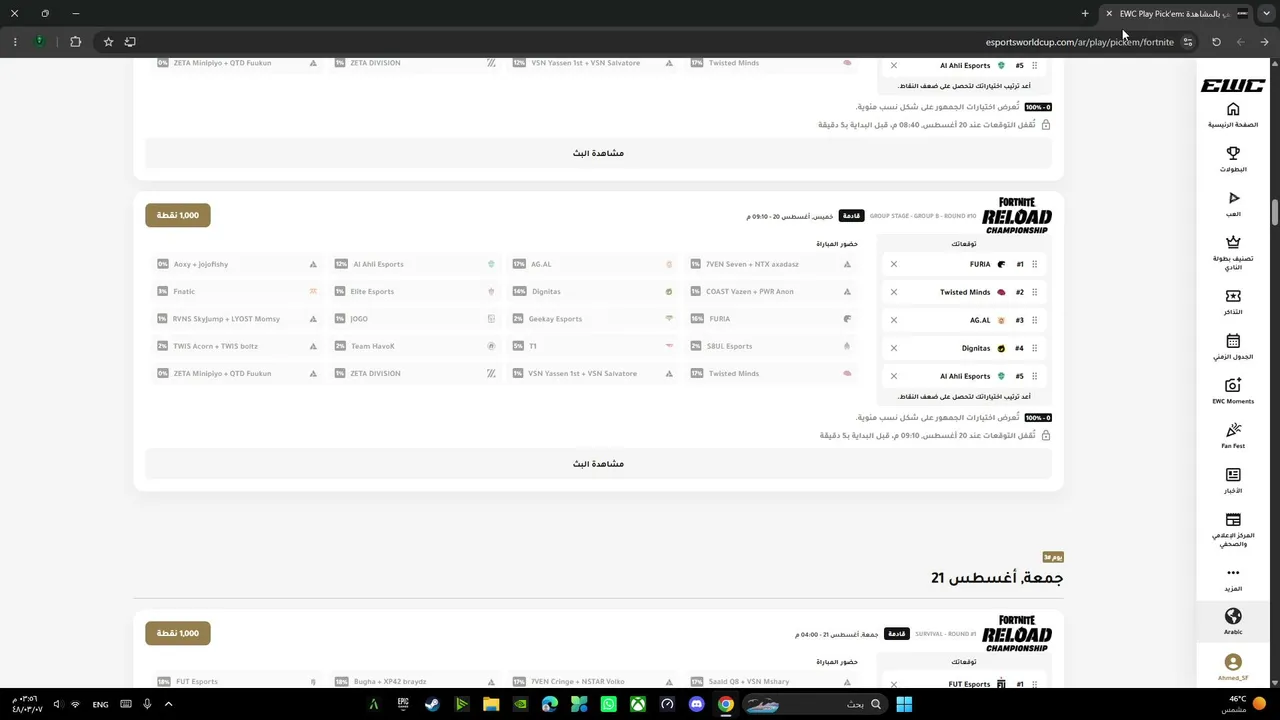The height and width of the screenshot is (720, 1280).
Task: Select team COAST Vazen + PWR Anon
Action: click(771, 292)
